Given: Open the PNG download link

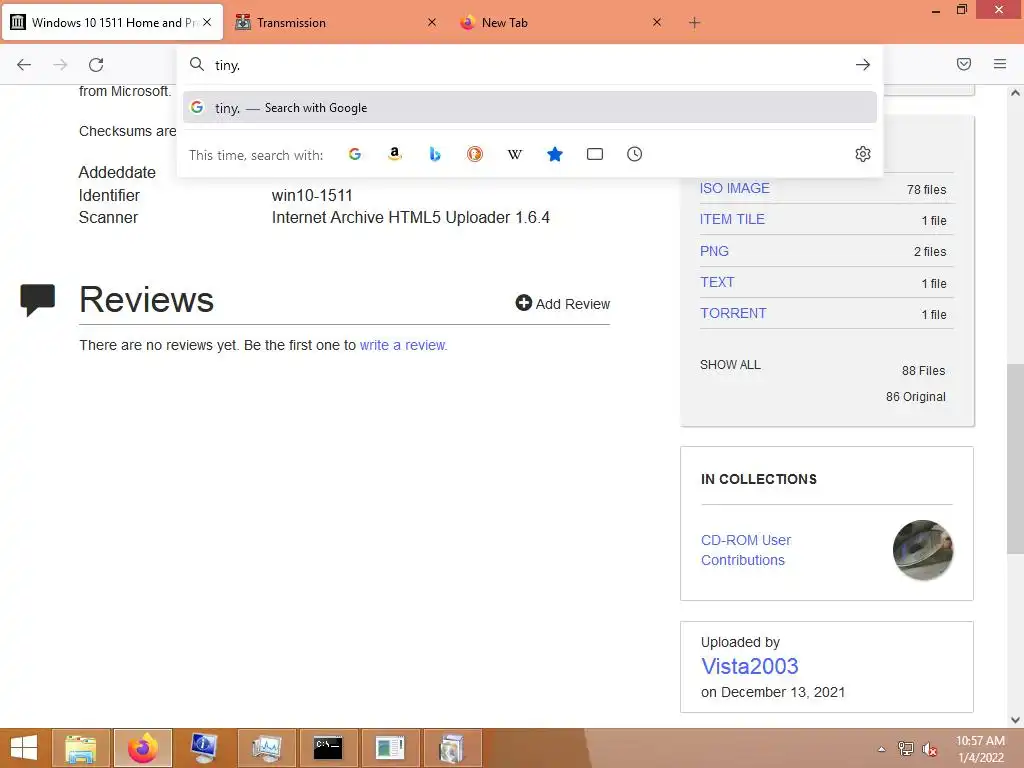Looking at the screenshot, I should (x=714, y=251).
